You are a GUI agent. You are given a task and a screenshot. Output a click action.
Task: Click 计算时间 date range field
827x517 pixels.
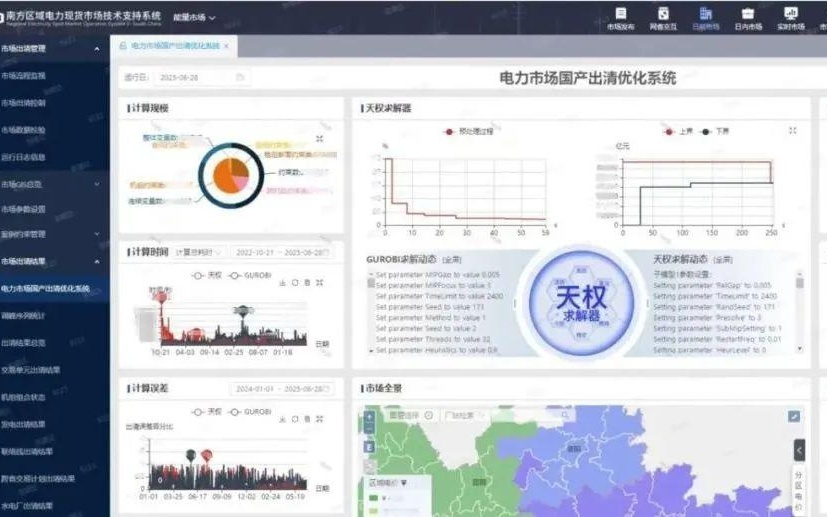(282, 253)
